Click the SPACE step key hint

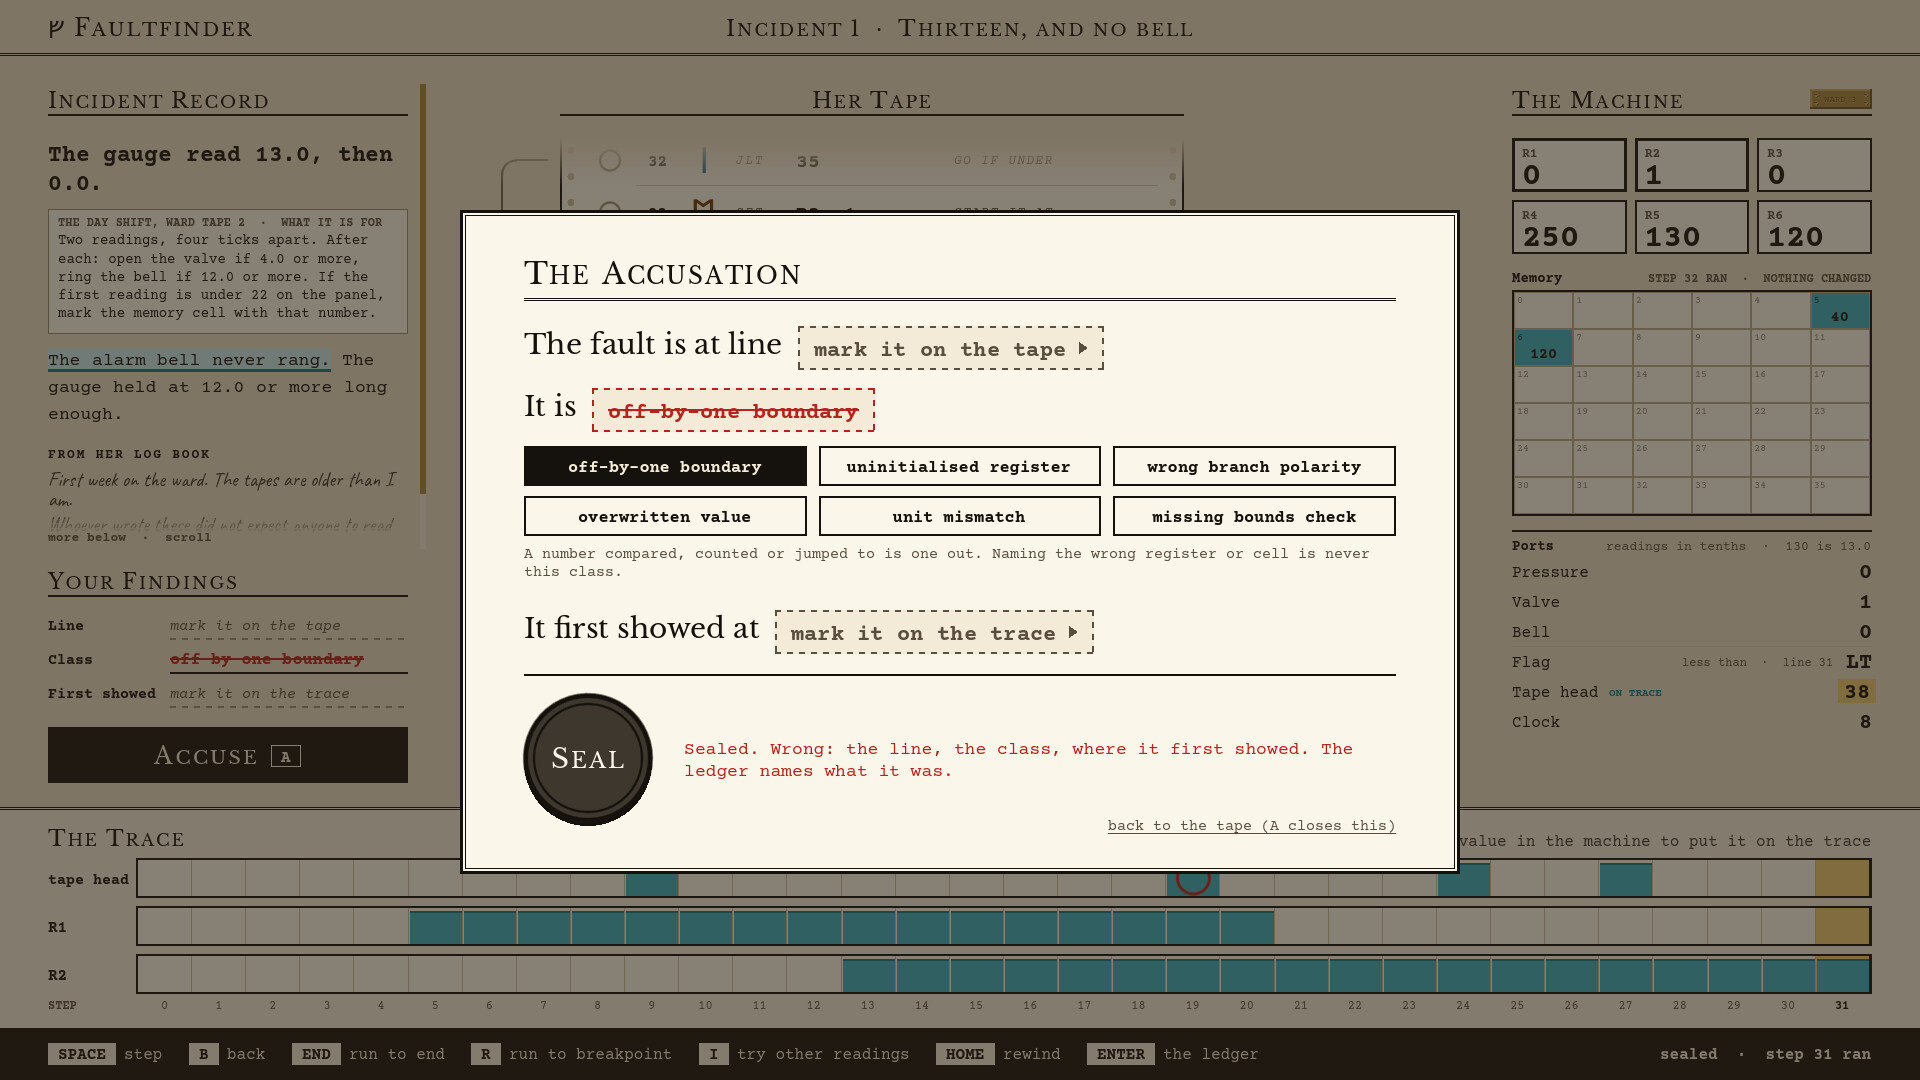pyautogui.click(x=105, y=1054)
